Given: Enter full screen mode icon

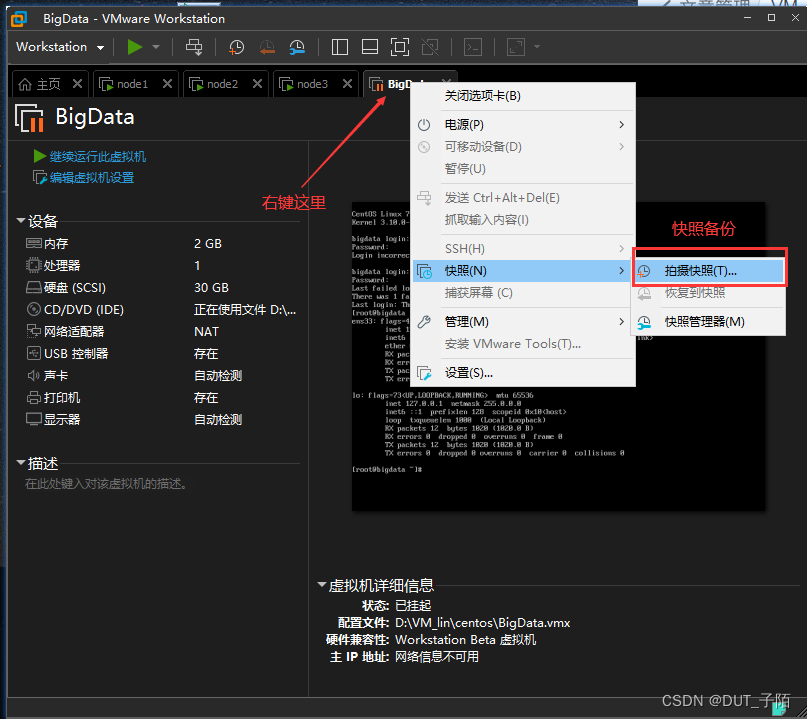Looking at the screenshot, I should 400,47.
